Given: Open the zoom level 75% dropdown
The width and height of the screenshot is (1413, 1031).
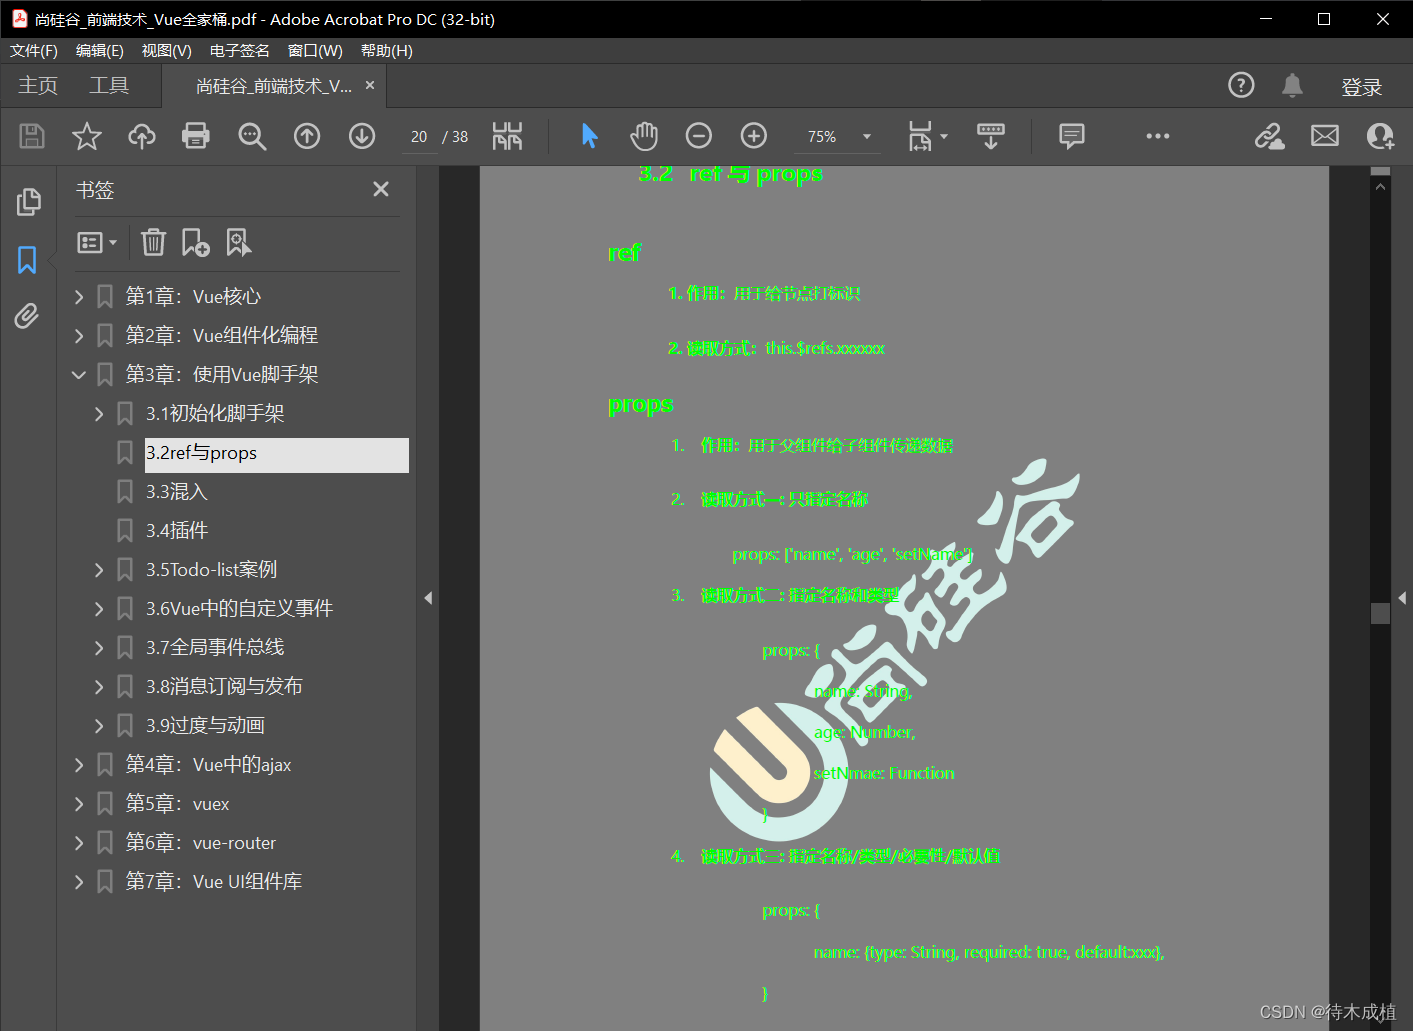Looking at the screenshot, I should click(x=867, y=137).
